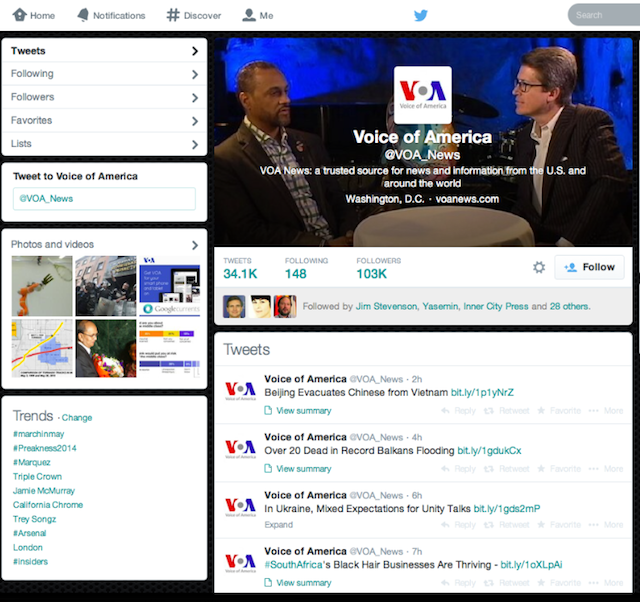Click the 28 others followers link
The image size is (640, 602).
click(x=570, y=306)
